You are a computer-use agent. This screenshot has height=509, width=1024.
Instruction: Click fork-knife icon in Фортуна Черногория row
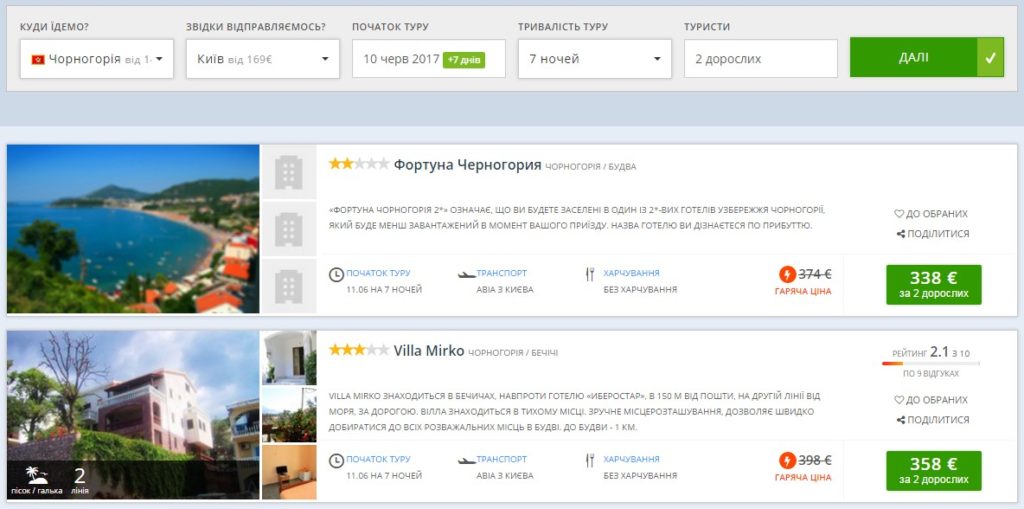coord(590,275)
